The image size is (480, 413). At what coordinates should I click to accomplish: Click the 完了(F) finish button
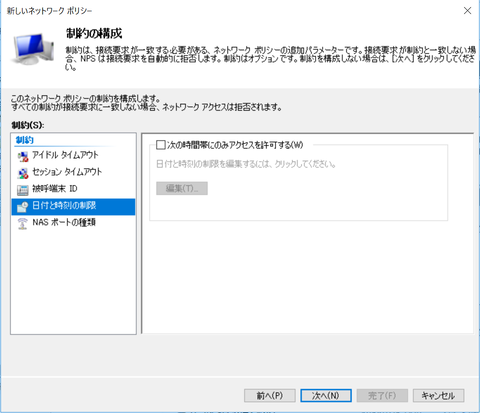(382, 396)
